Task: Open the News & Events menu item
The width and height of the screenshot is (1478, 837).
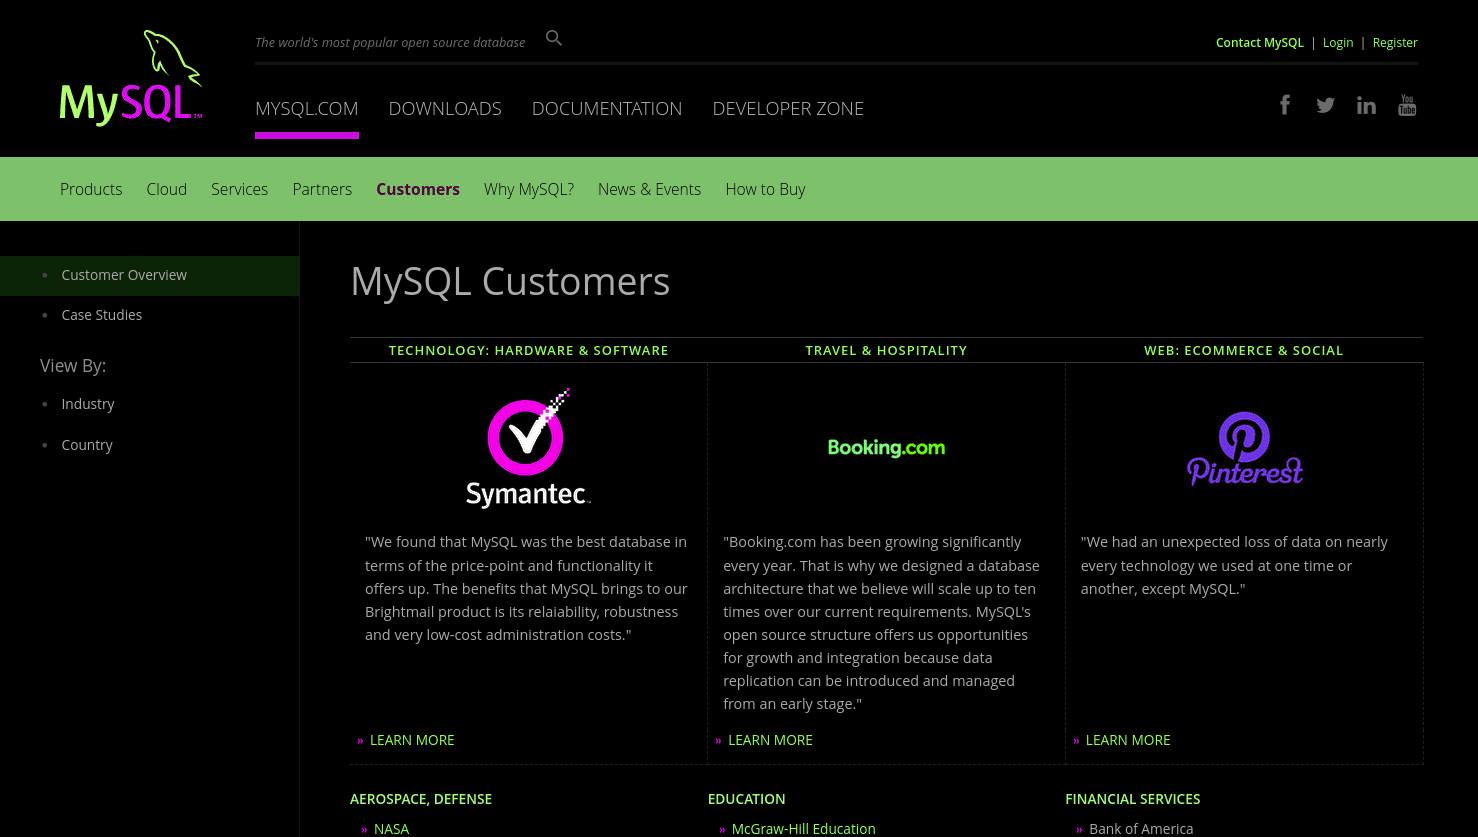Action: (x=650, y=189)
